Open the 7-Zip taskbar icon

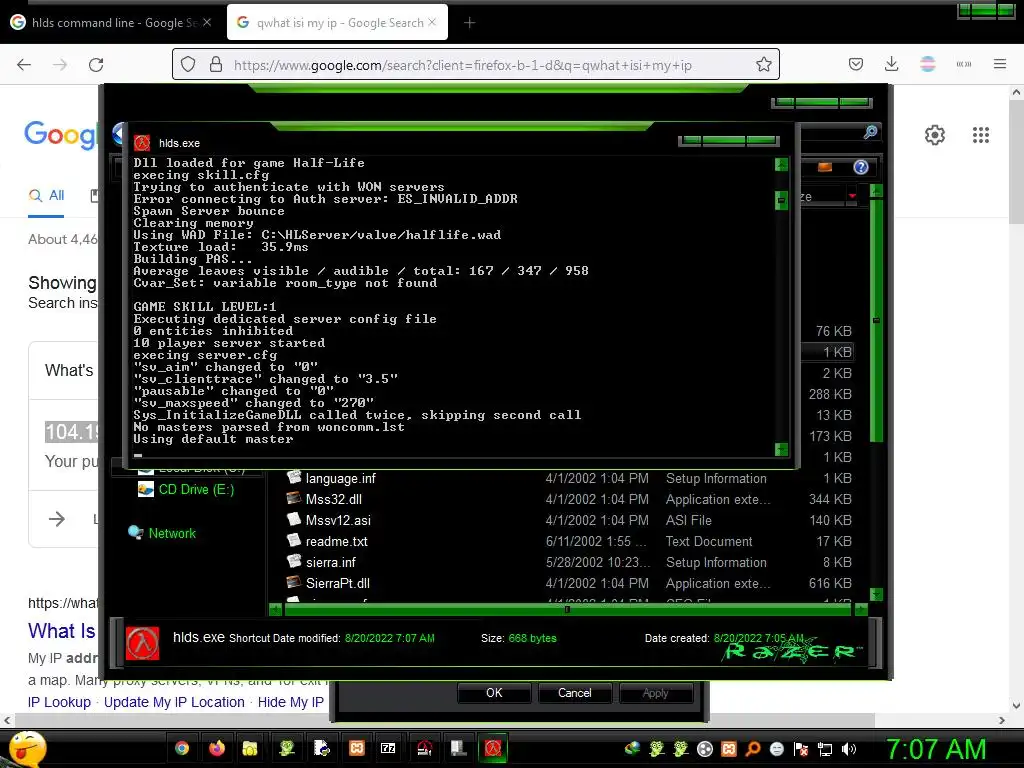(x=389, y=748)
